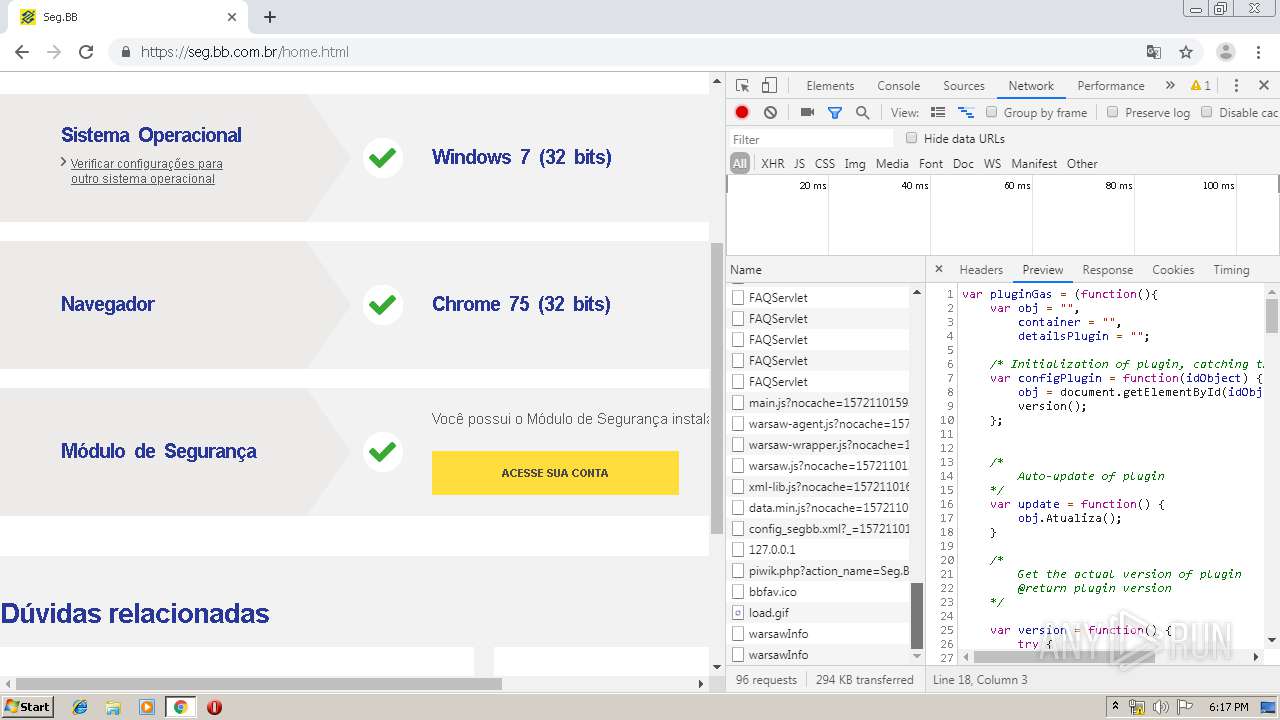Click the ACESSE SUA CONTA button

[555, 473]
